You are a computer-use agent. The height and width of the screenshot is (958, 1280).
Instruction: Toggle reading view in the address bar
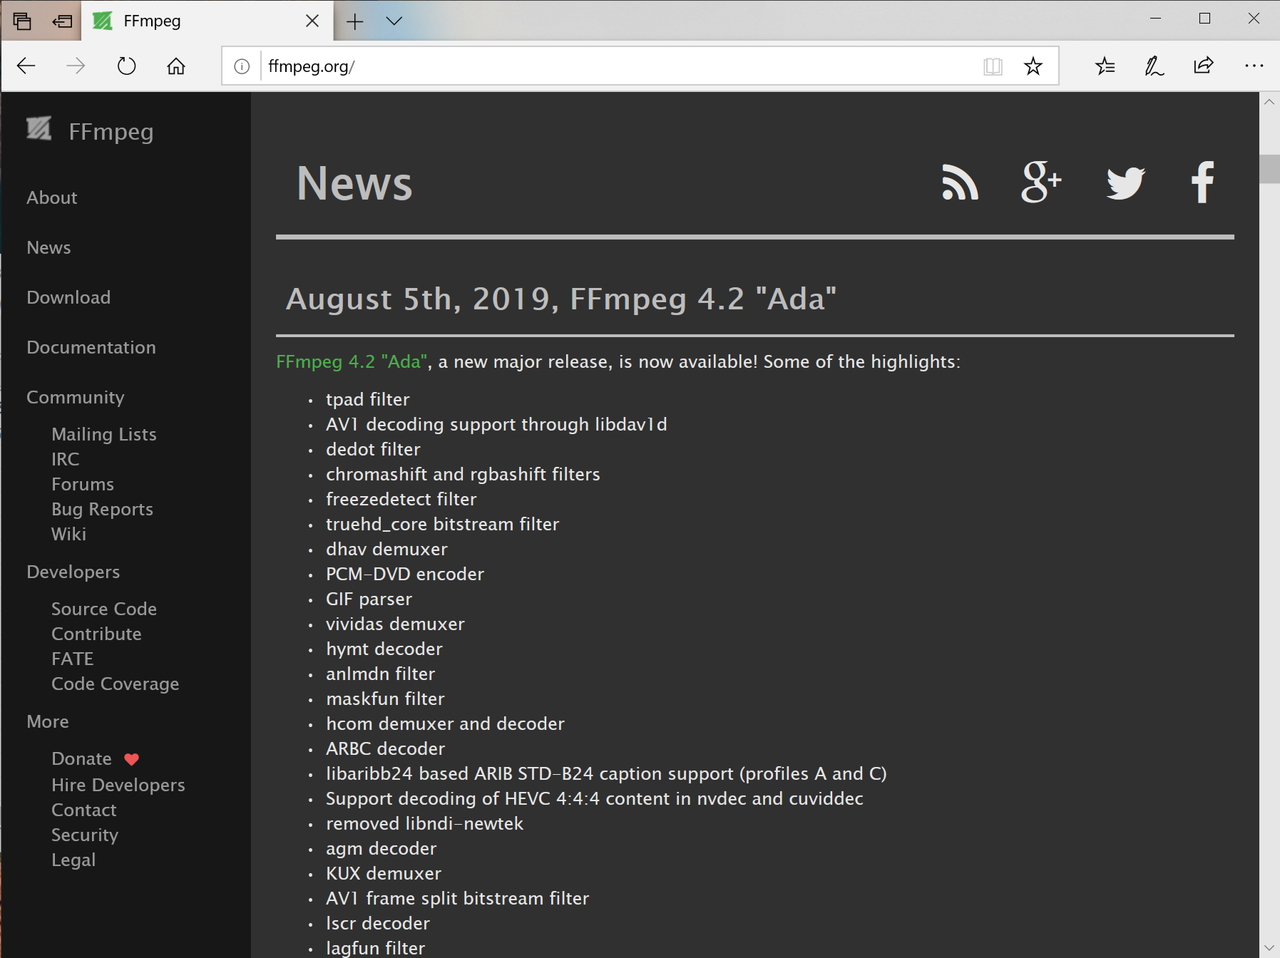pyautogui.click(x=992, y=66)
